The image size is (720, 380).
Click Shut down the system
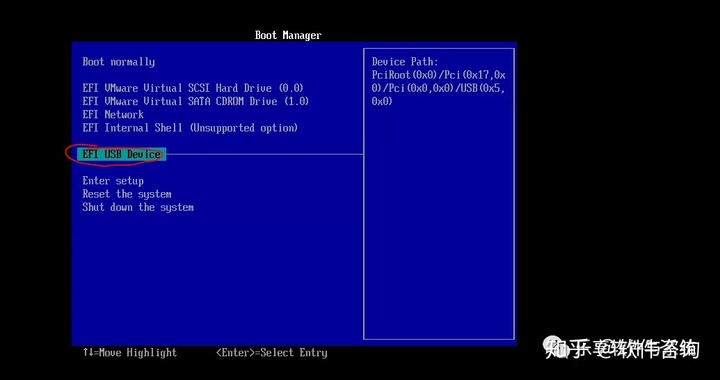pyautogui.click(x=138, y=207)
